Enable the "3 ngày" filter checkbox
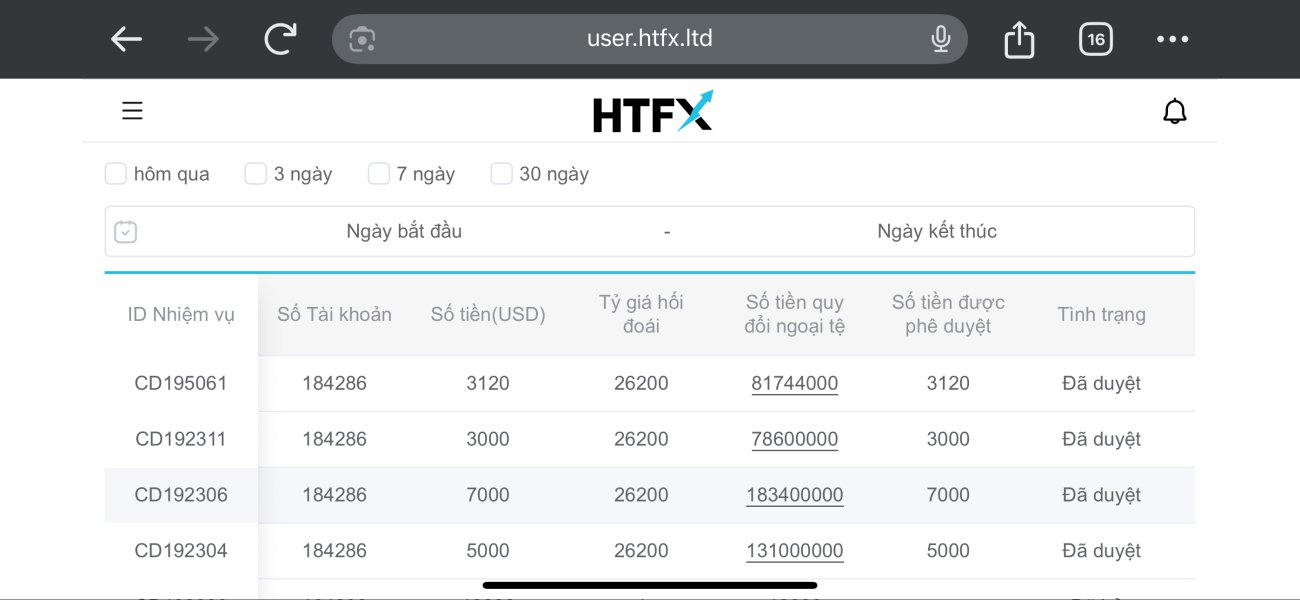This screenshot has width=1300, height=600. (x=256, y=174)
